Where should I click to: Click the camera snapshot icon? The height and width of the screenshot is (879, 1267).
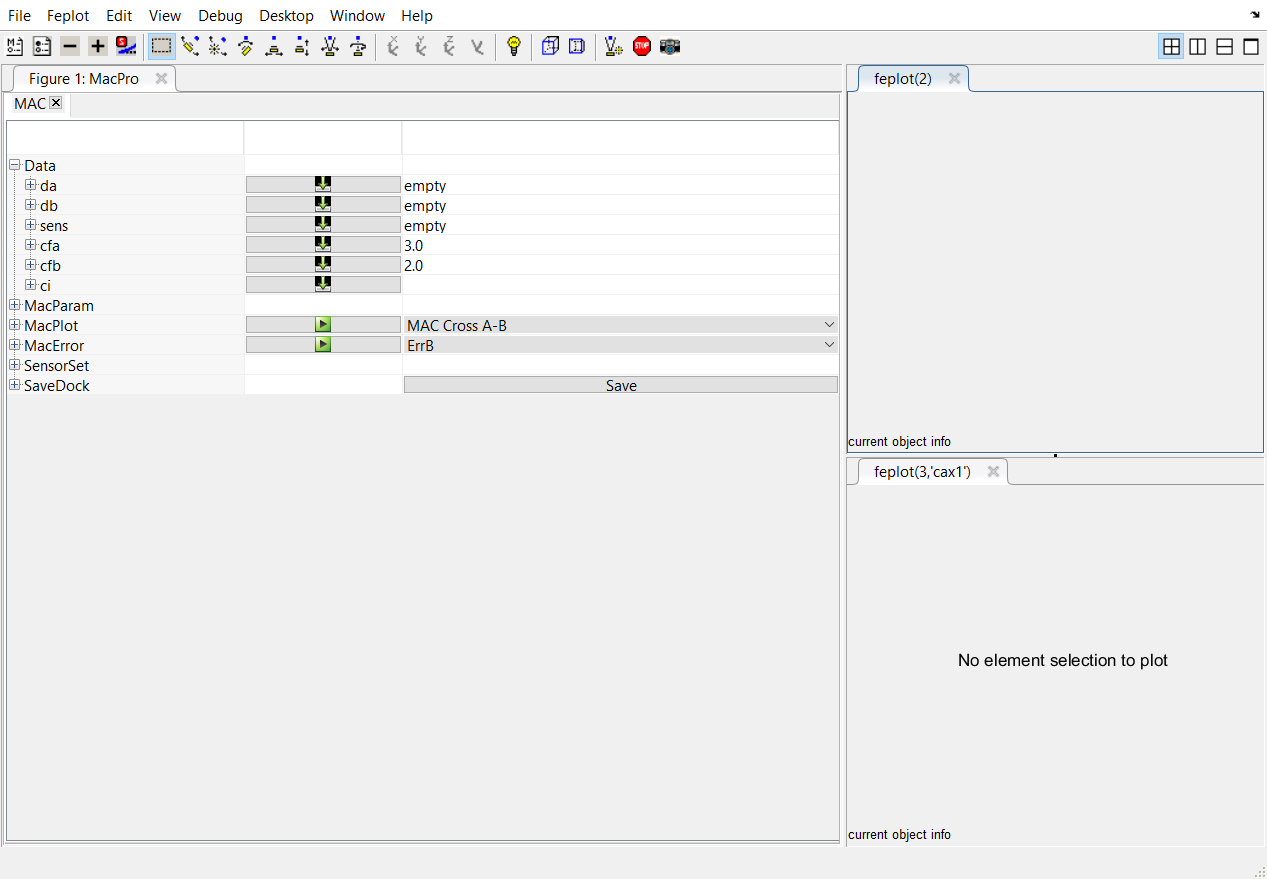pos(670,46)
